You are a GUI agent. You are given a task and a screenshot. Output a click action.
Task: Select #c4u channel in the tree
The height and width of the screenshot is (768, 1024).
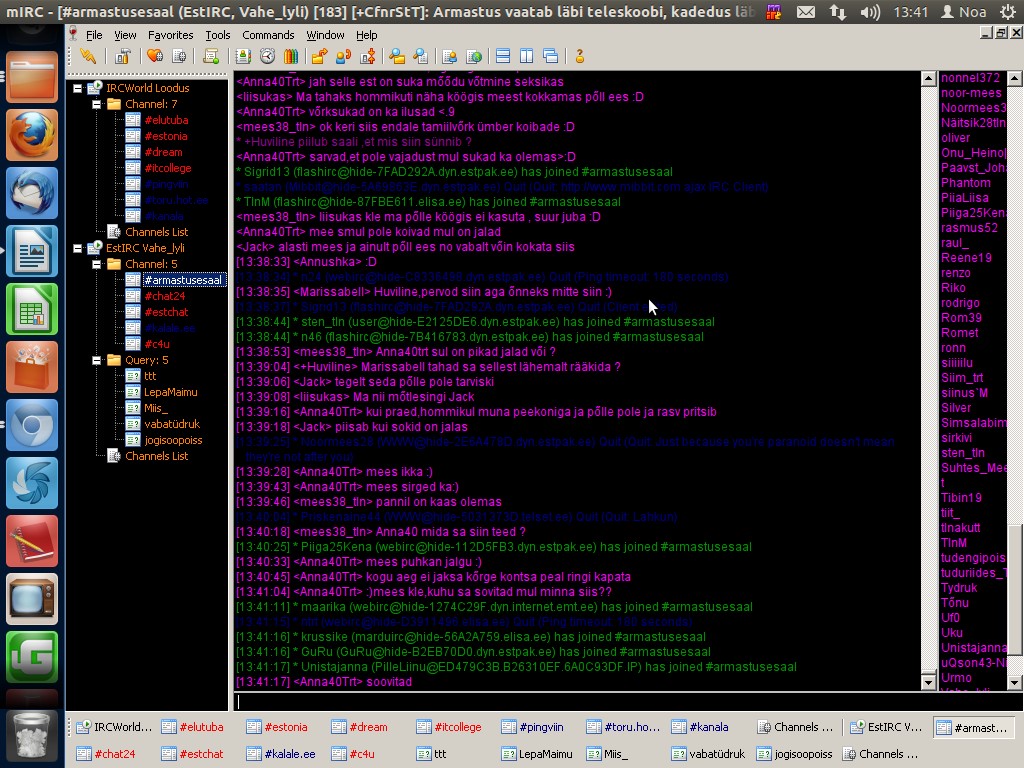157,344
